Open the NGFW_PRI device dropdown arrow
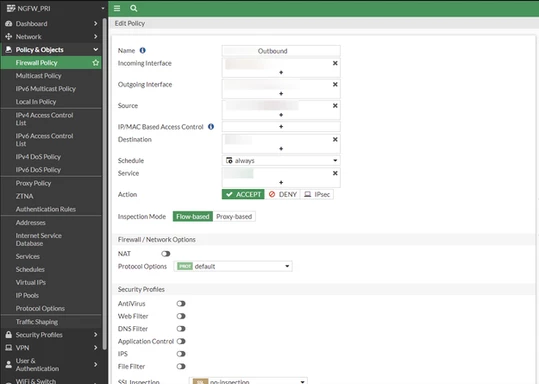Image resolution: width=539 pixels, height=384 pixels. click(x=103, y=8)
